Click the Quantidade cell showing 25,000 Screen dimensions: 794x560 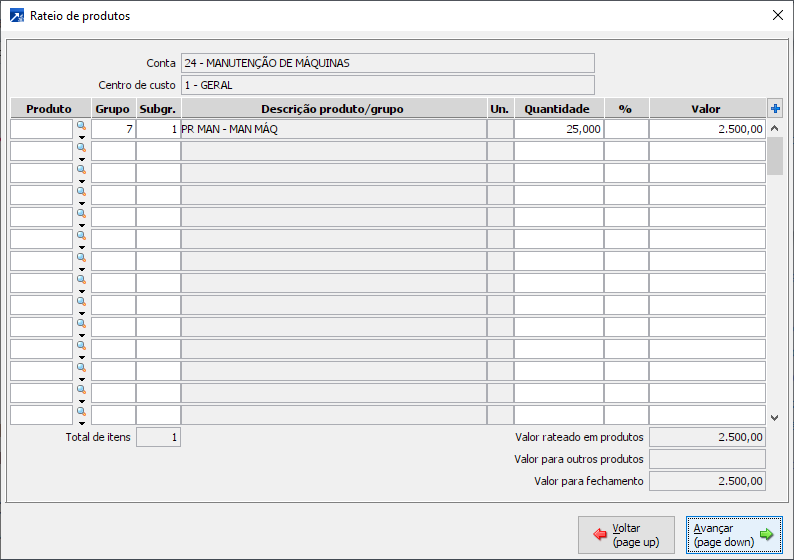click(x=559, y=129)
